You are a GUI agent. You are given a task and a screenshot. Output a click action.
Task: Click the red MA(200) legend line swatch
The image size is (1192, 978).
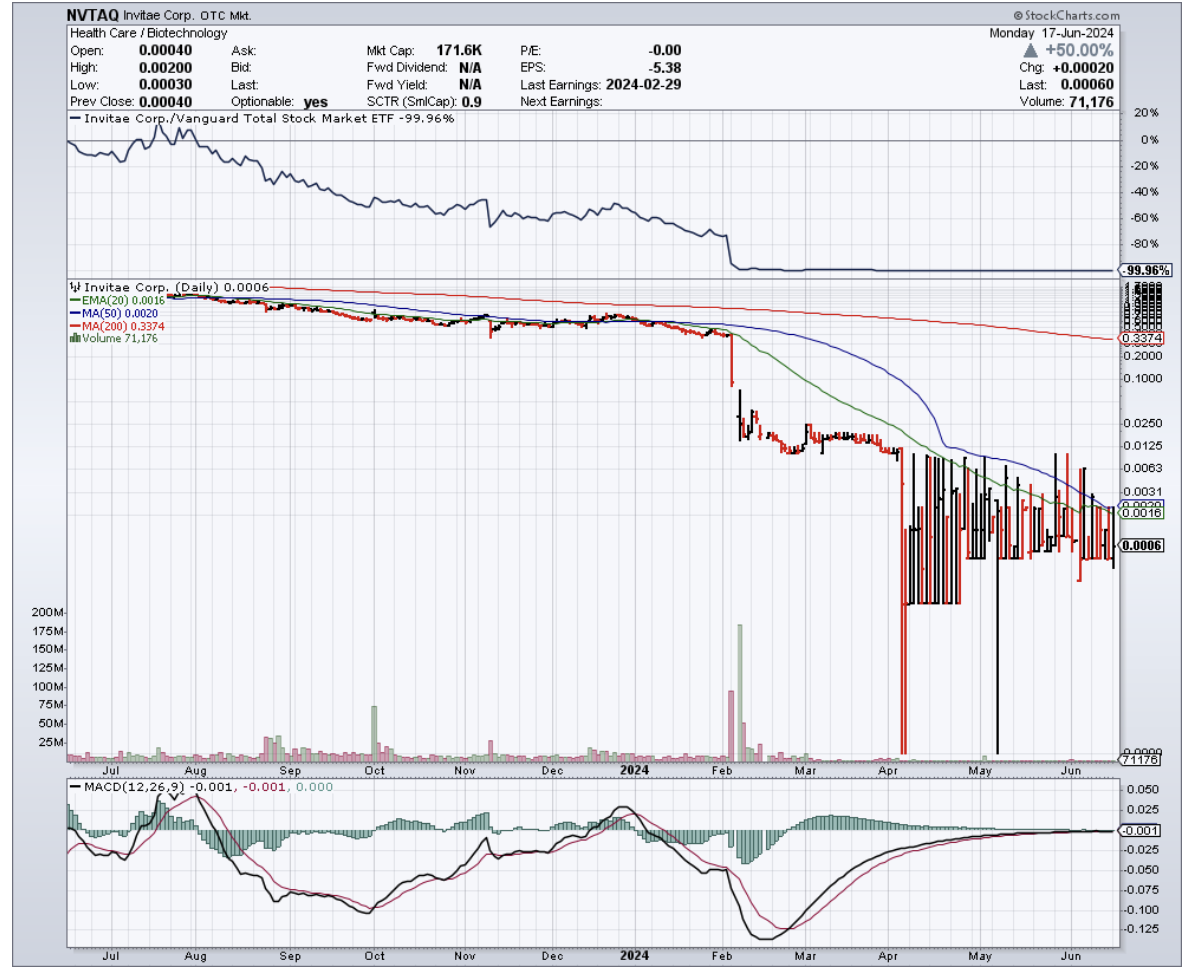(72, 326)
